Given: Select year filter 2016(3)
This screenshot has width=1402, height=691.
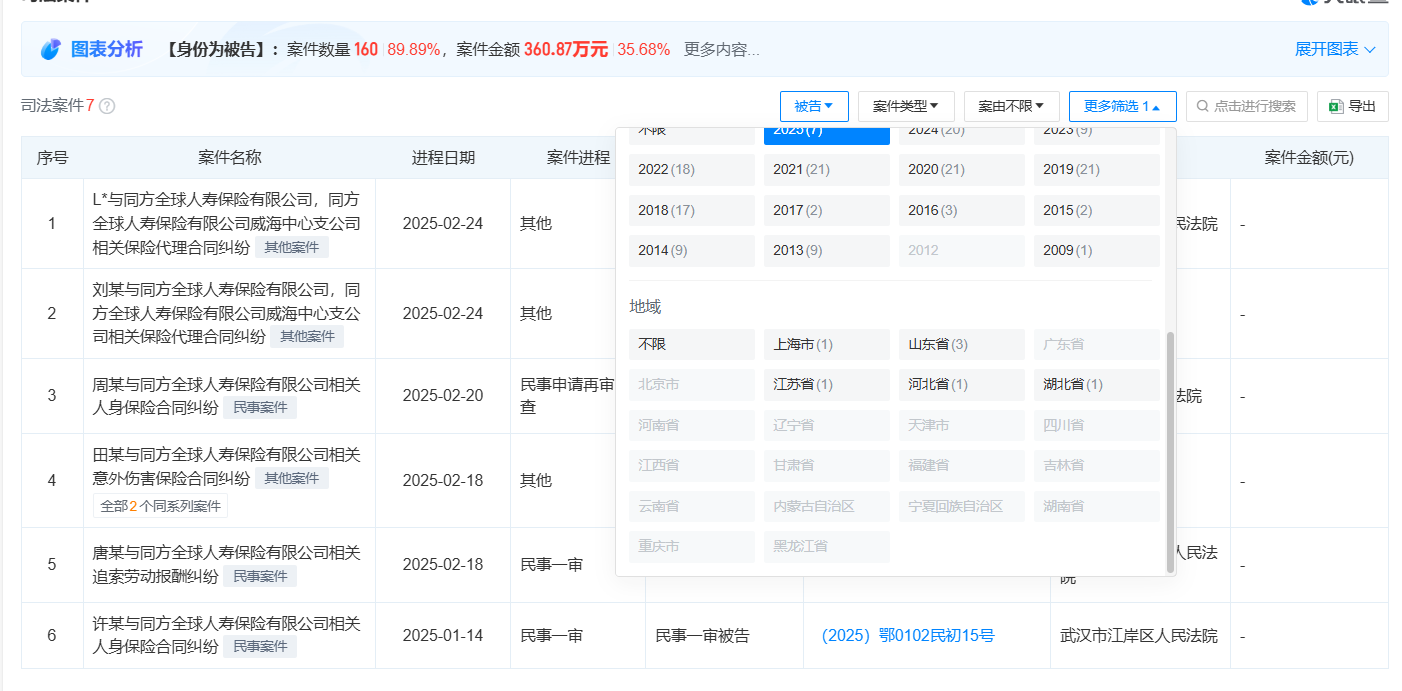Looking at the screenshot, I should point(961,210).
